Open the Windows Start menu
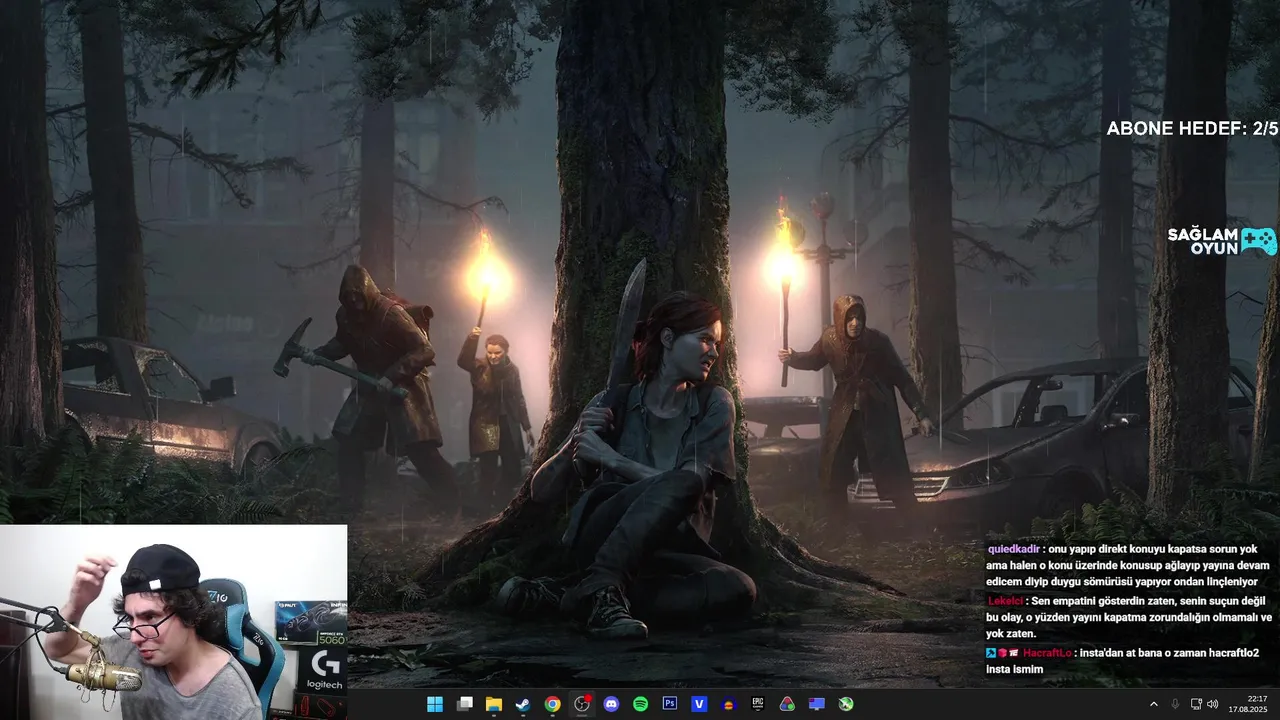Viewport: 1280px width, 720px height. [435, 704]
